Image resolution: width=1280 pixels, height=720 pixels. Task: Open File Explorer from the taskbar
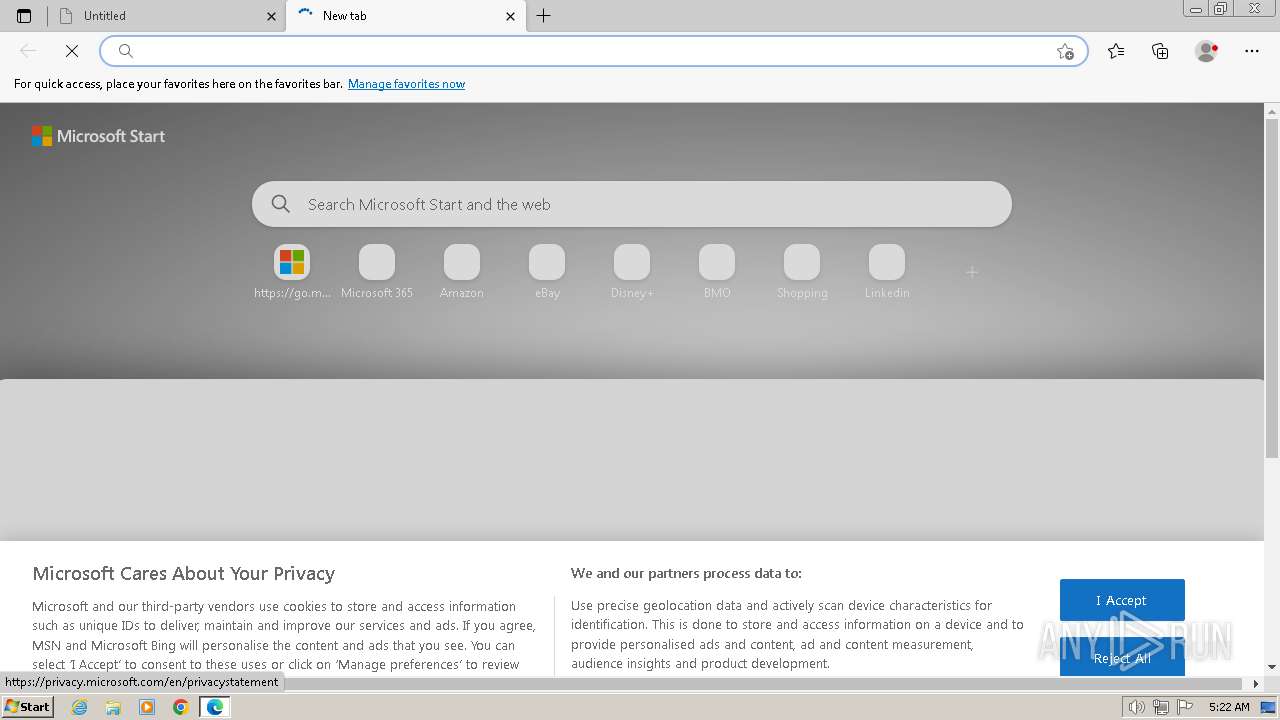(x=113, y=707)
